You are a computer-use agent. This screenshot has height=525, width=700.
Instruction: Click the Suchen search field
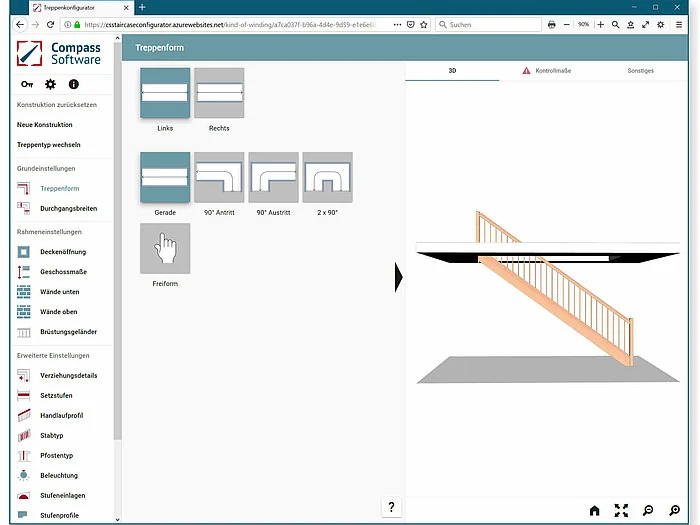point(488,25)
